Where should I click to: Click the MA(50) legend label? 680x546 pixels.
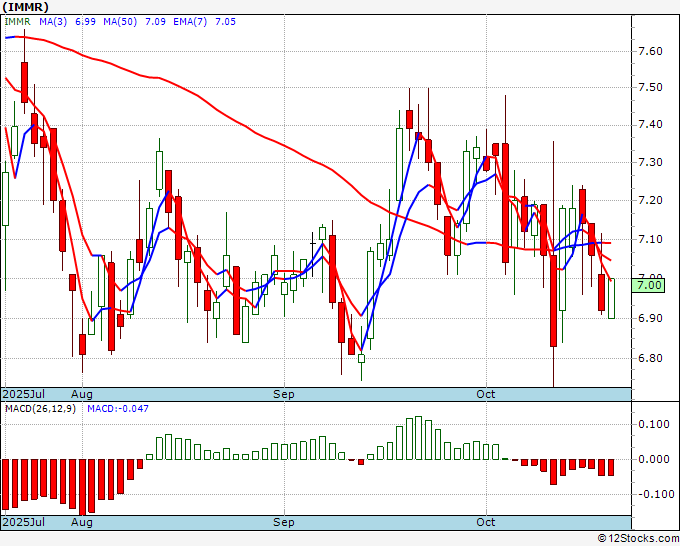pyautogui.click(x=120, y=22)
